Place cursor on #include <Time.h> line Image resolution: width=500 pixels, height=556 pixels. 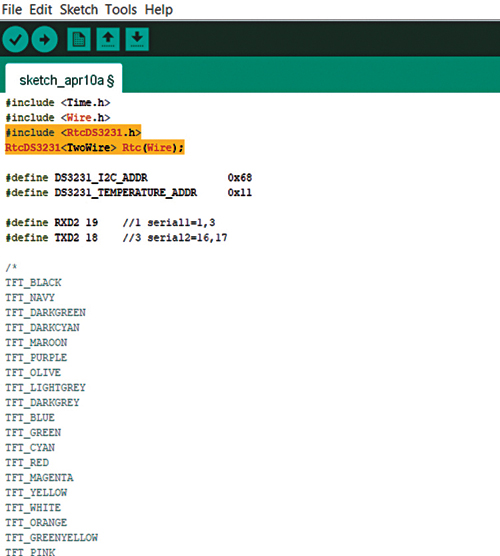(x=58, y=103)
